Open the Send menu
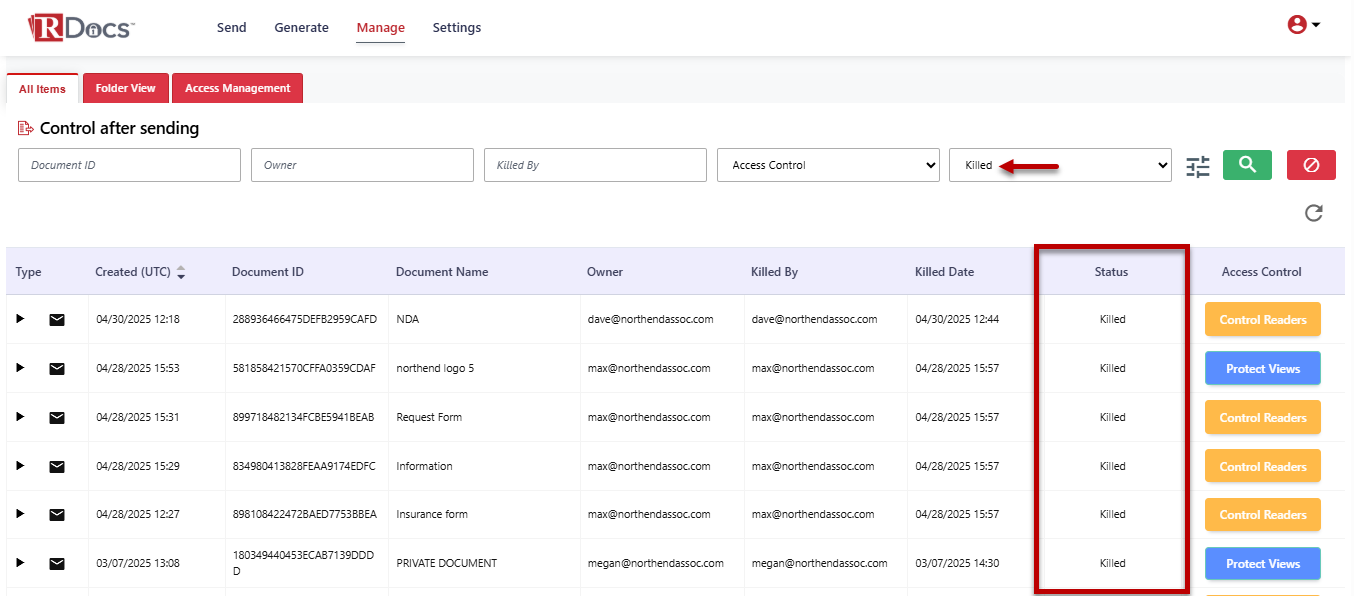Screen dimensions: 1354x596 coord(231,28)
